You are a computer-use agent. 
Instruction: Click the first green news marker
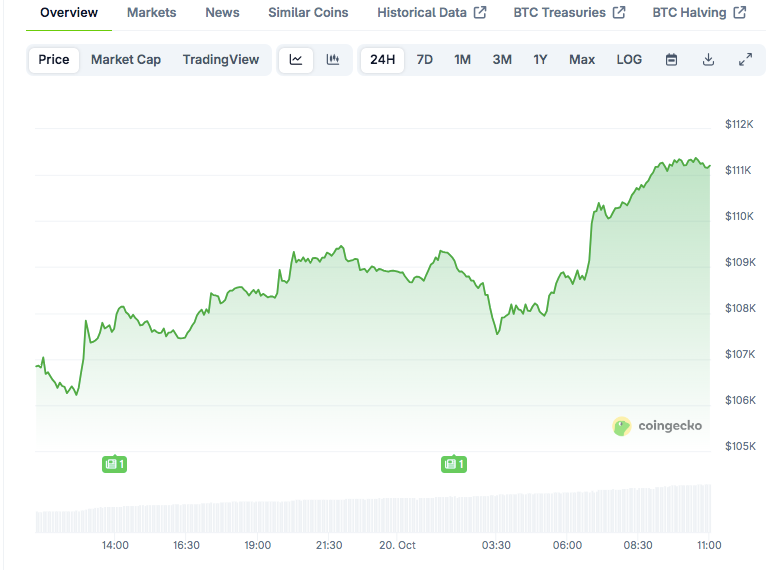(x=115, y=464)
